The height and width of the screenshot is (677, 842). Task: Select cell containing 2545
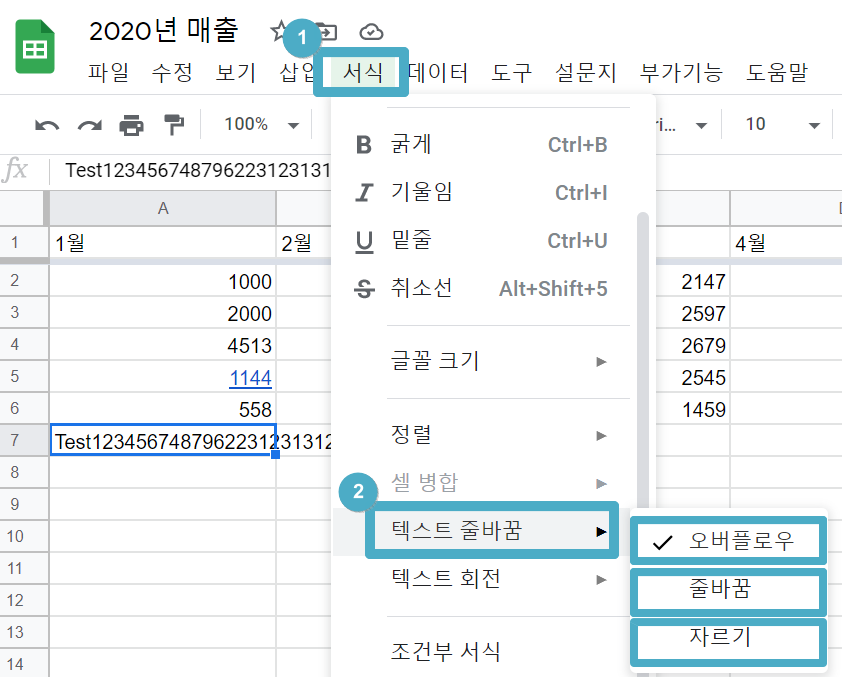click(692, 377)
